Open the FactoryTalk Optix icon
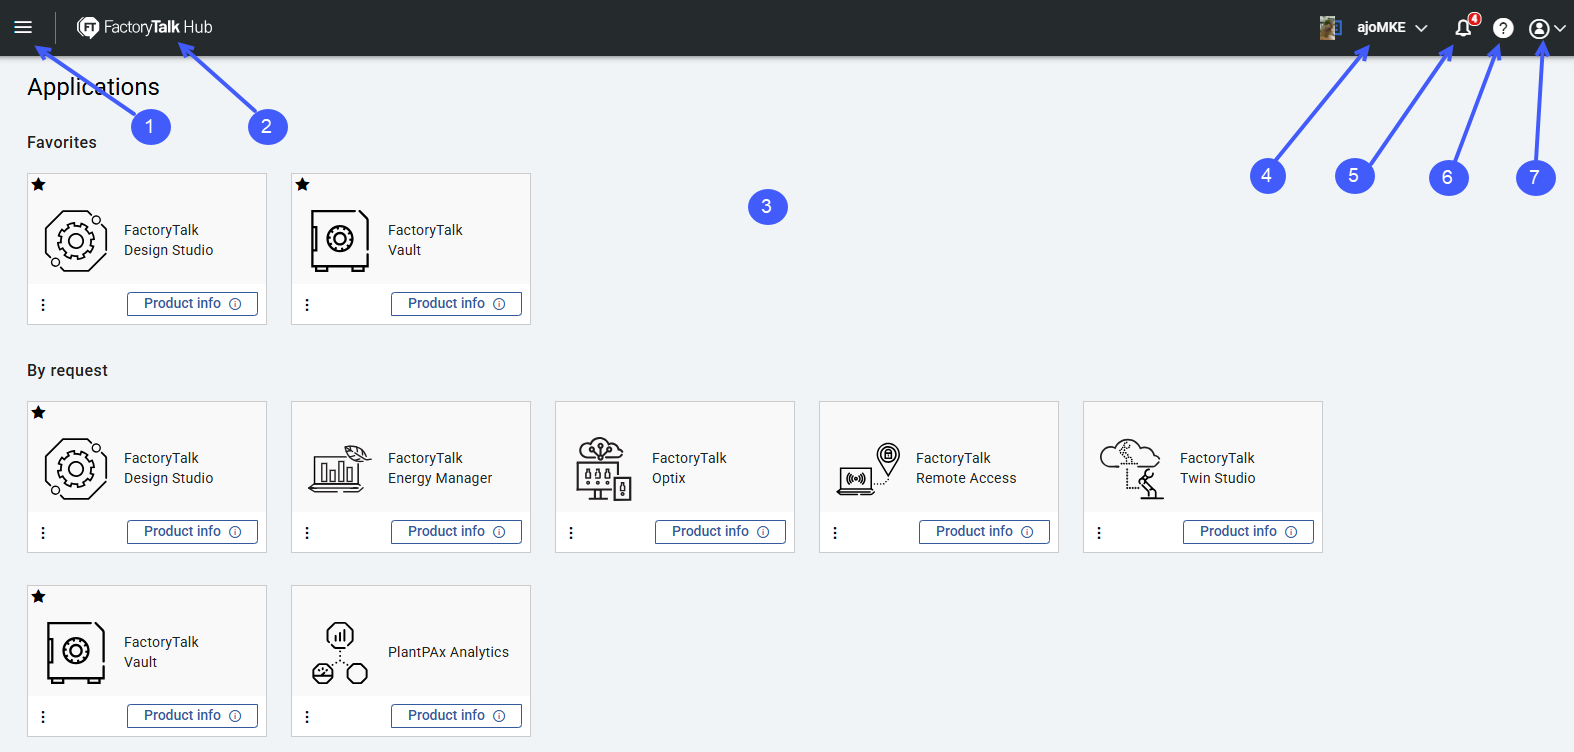This screenshot has width=1574, height=752. point(604,468)
